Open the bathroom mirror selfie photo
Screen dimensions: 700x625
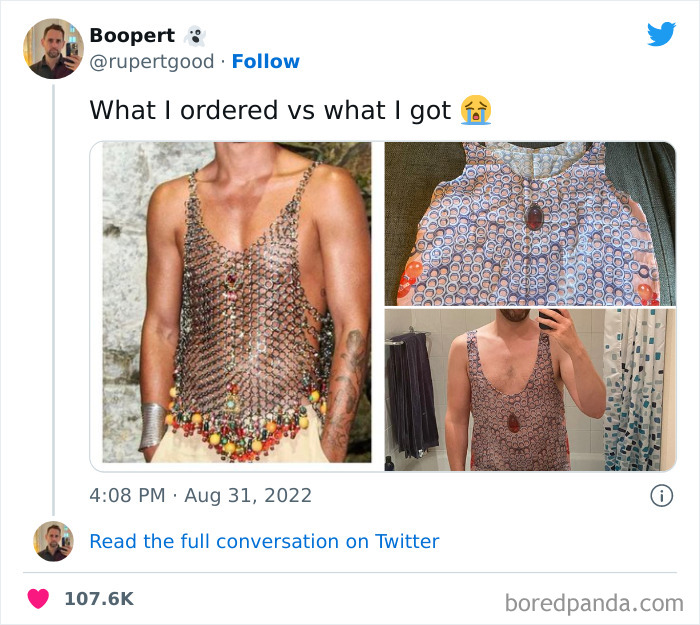(530, 390)
